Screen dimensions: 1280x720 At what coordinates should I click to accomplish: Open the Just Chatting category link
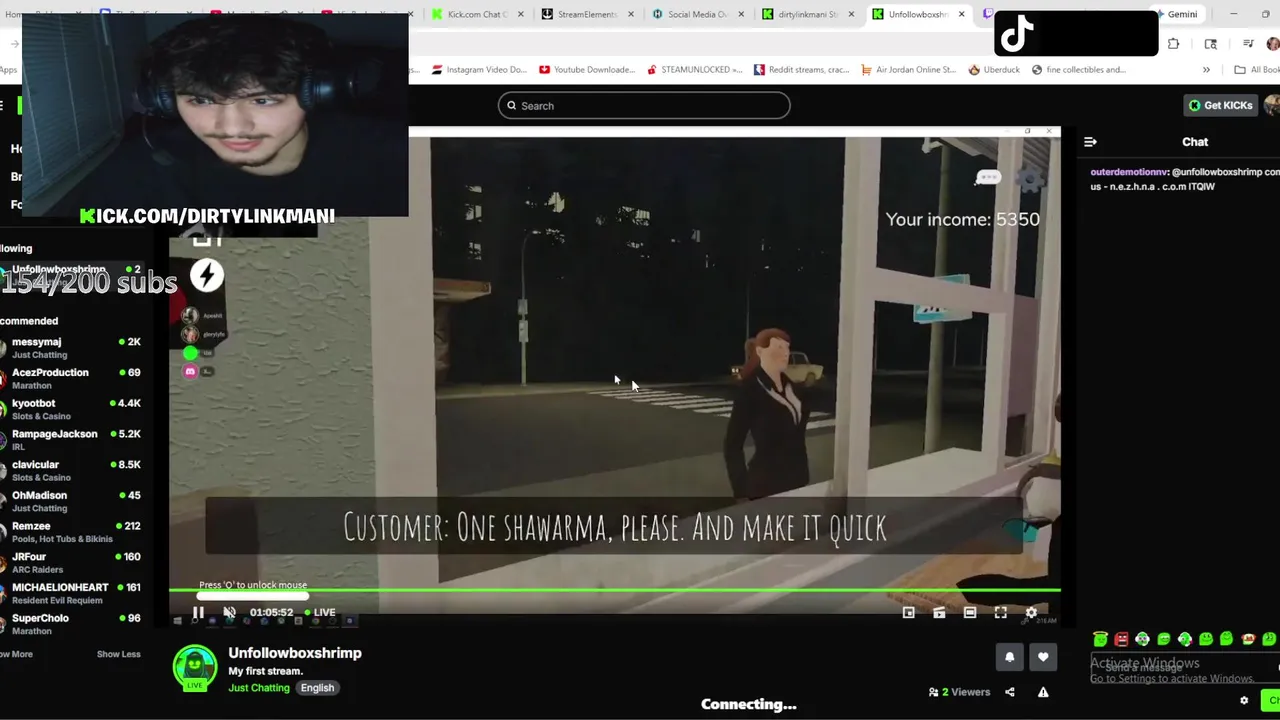click(x=259, y=688)
